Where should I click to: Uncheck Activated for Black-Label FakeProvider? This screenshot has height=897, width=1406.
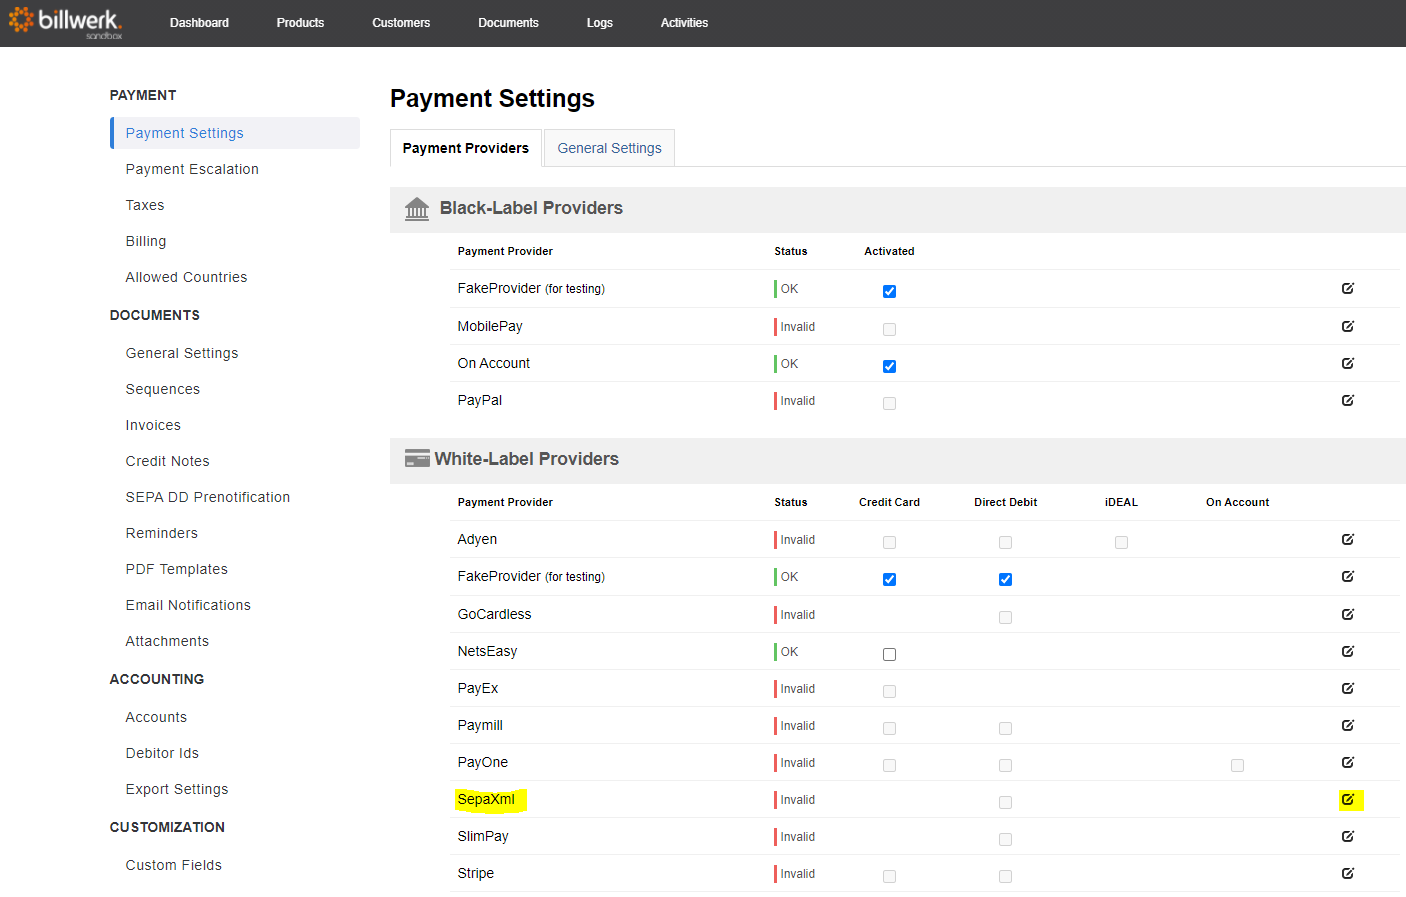point(889,291)
